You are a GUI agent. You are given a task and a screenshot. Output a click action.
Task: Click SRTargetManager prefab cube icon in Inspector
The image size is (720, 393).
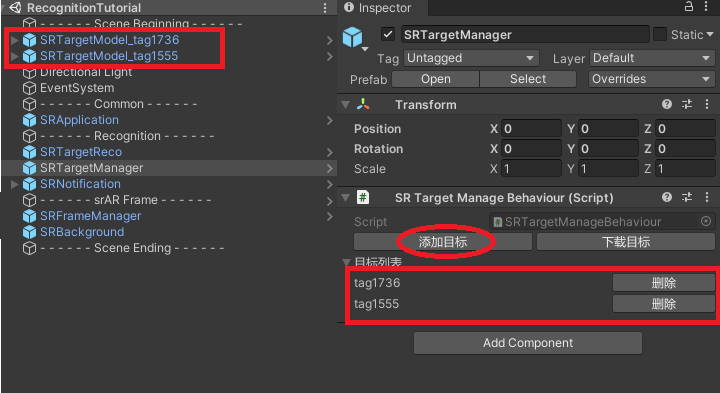353,37
